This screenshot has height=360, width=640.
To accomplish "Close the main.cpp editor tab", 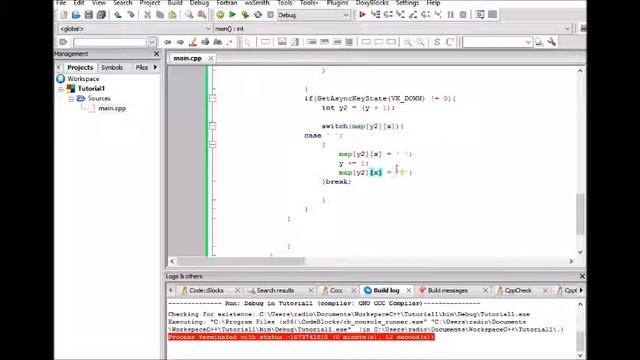I will tap(211, 58).
